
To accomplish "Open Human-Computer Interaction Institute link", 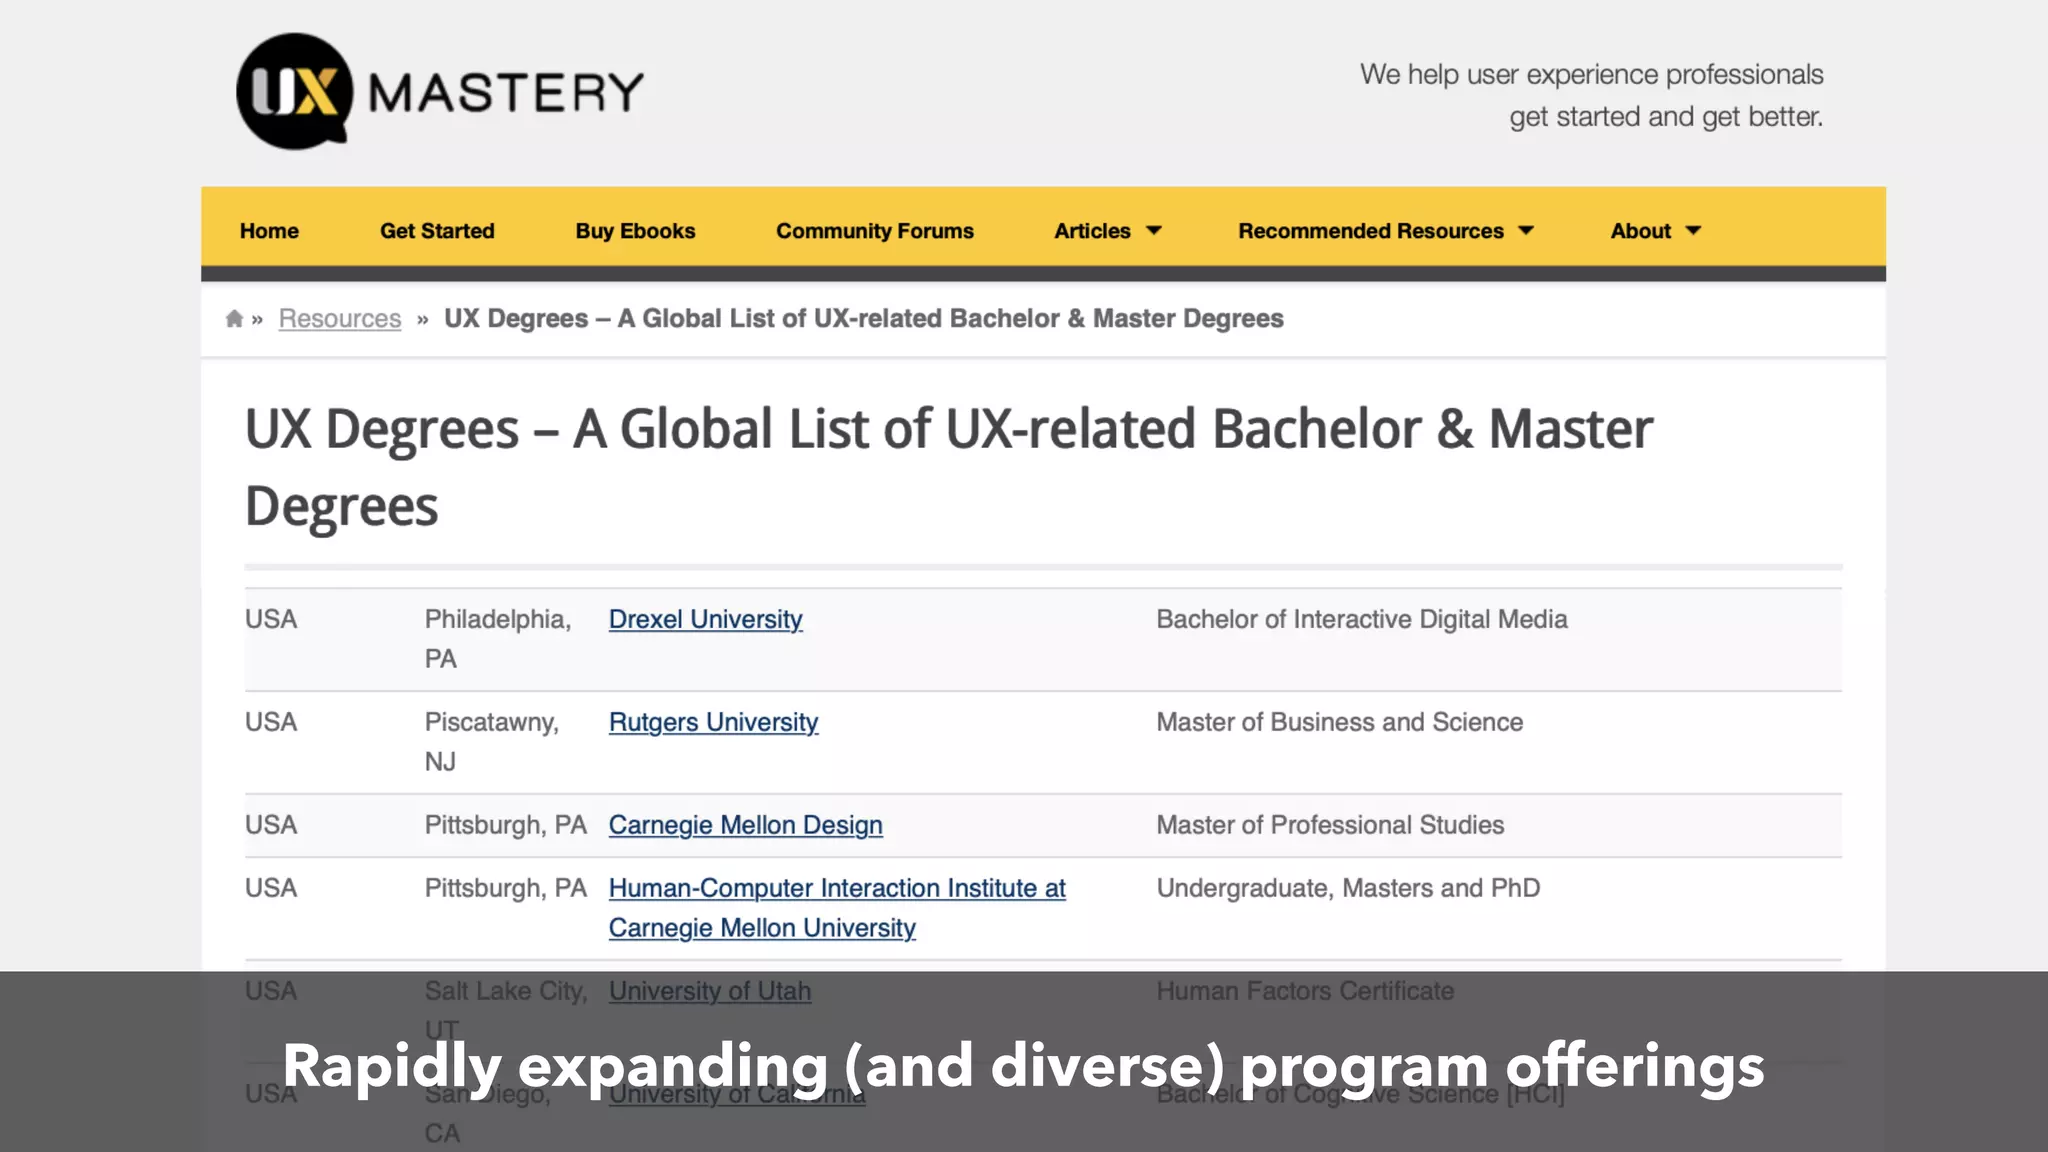I will click(837, 908).
